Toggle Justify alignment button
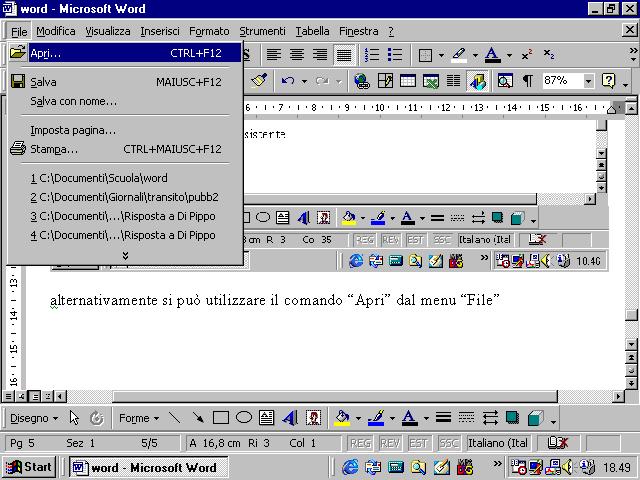640x480 pixels. point(344,55)
